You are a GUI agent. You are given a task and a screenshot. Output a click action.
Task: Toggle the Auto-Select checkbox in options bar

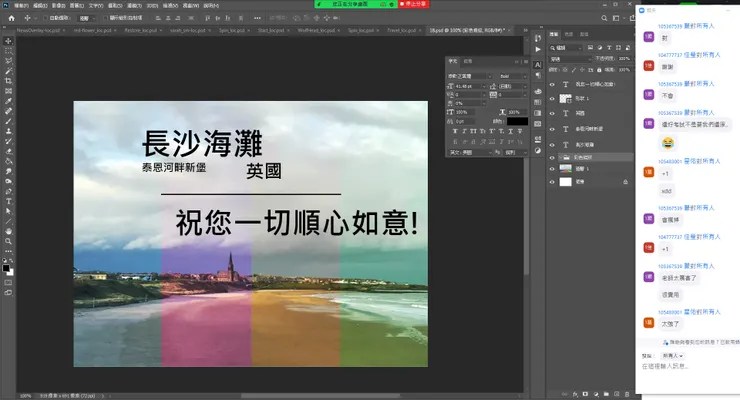tap(46, 18)
